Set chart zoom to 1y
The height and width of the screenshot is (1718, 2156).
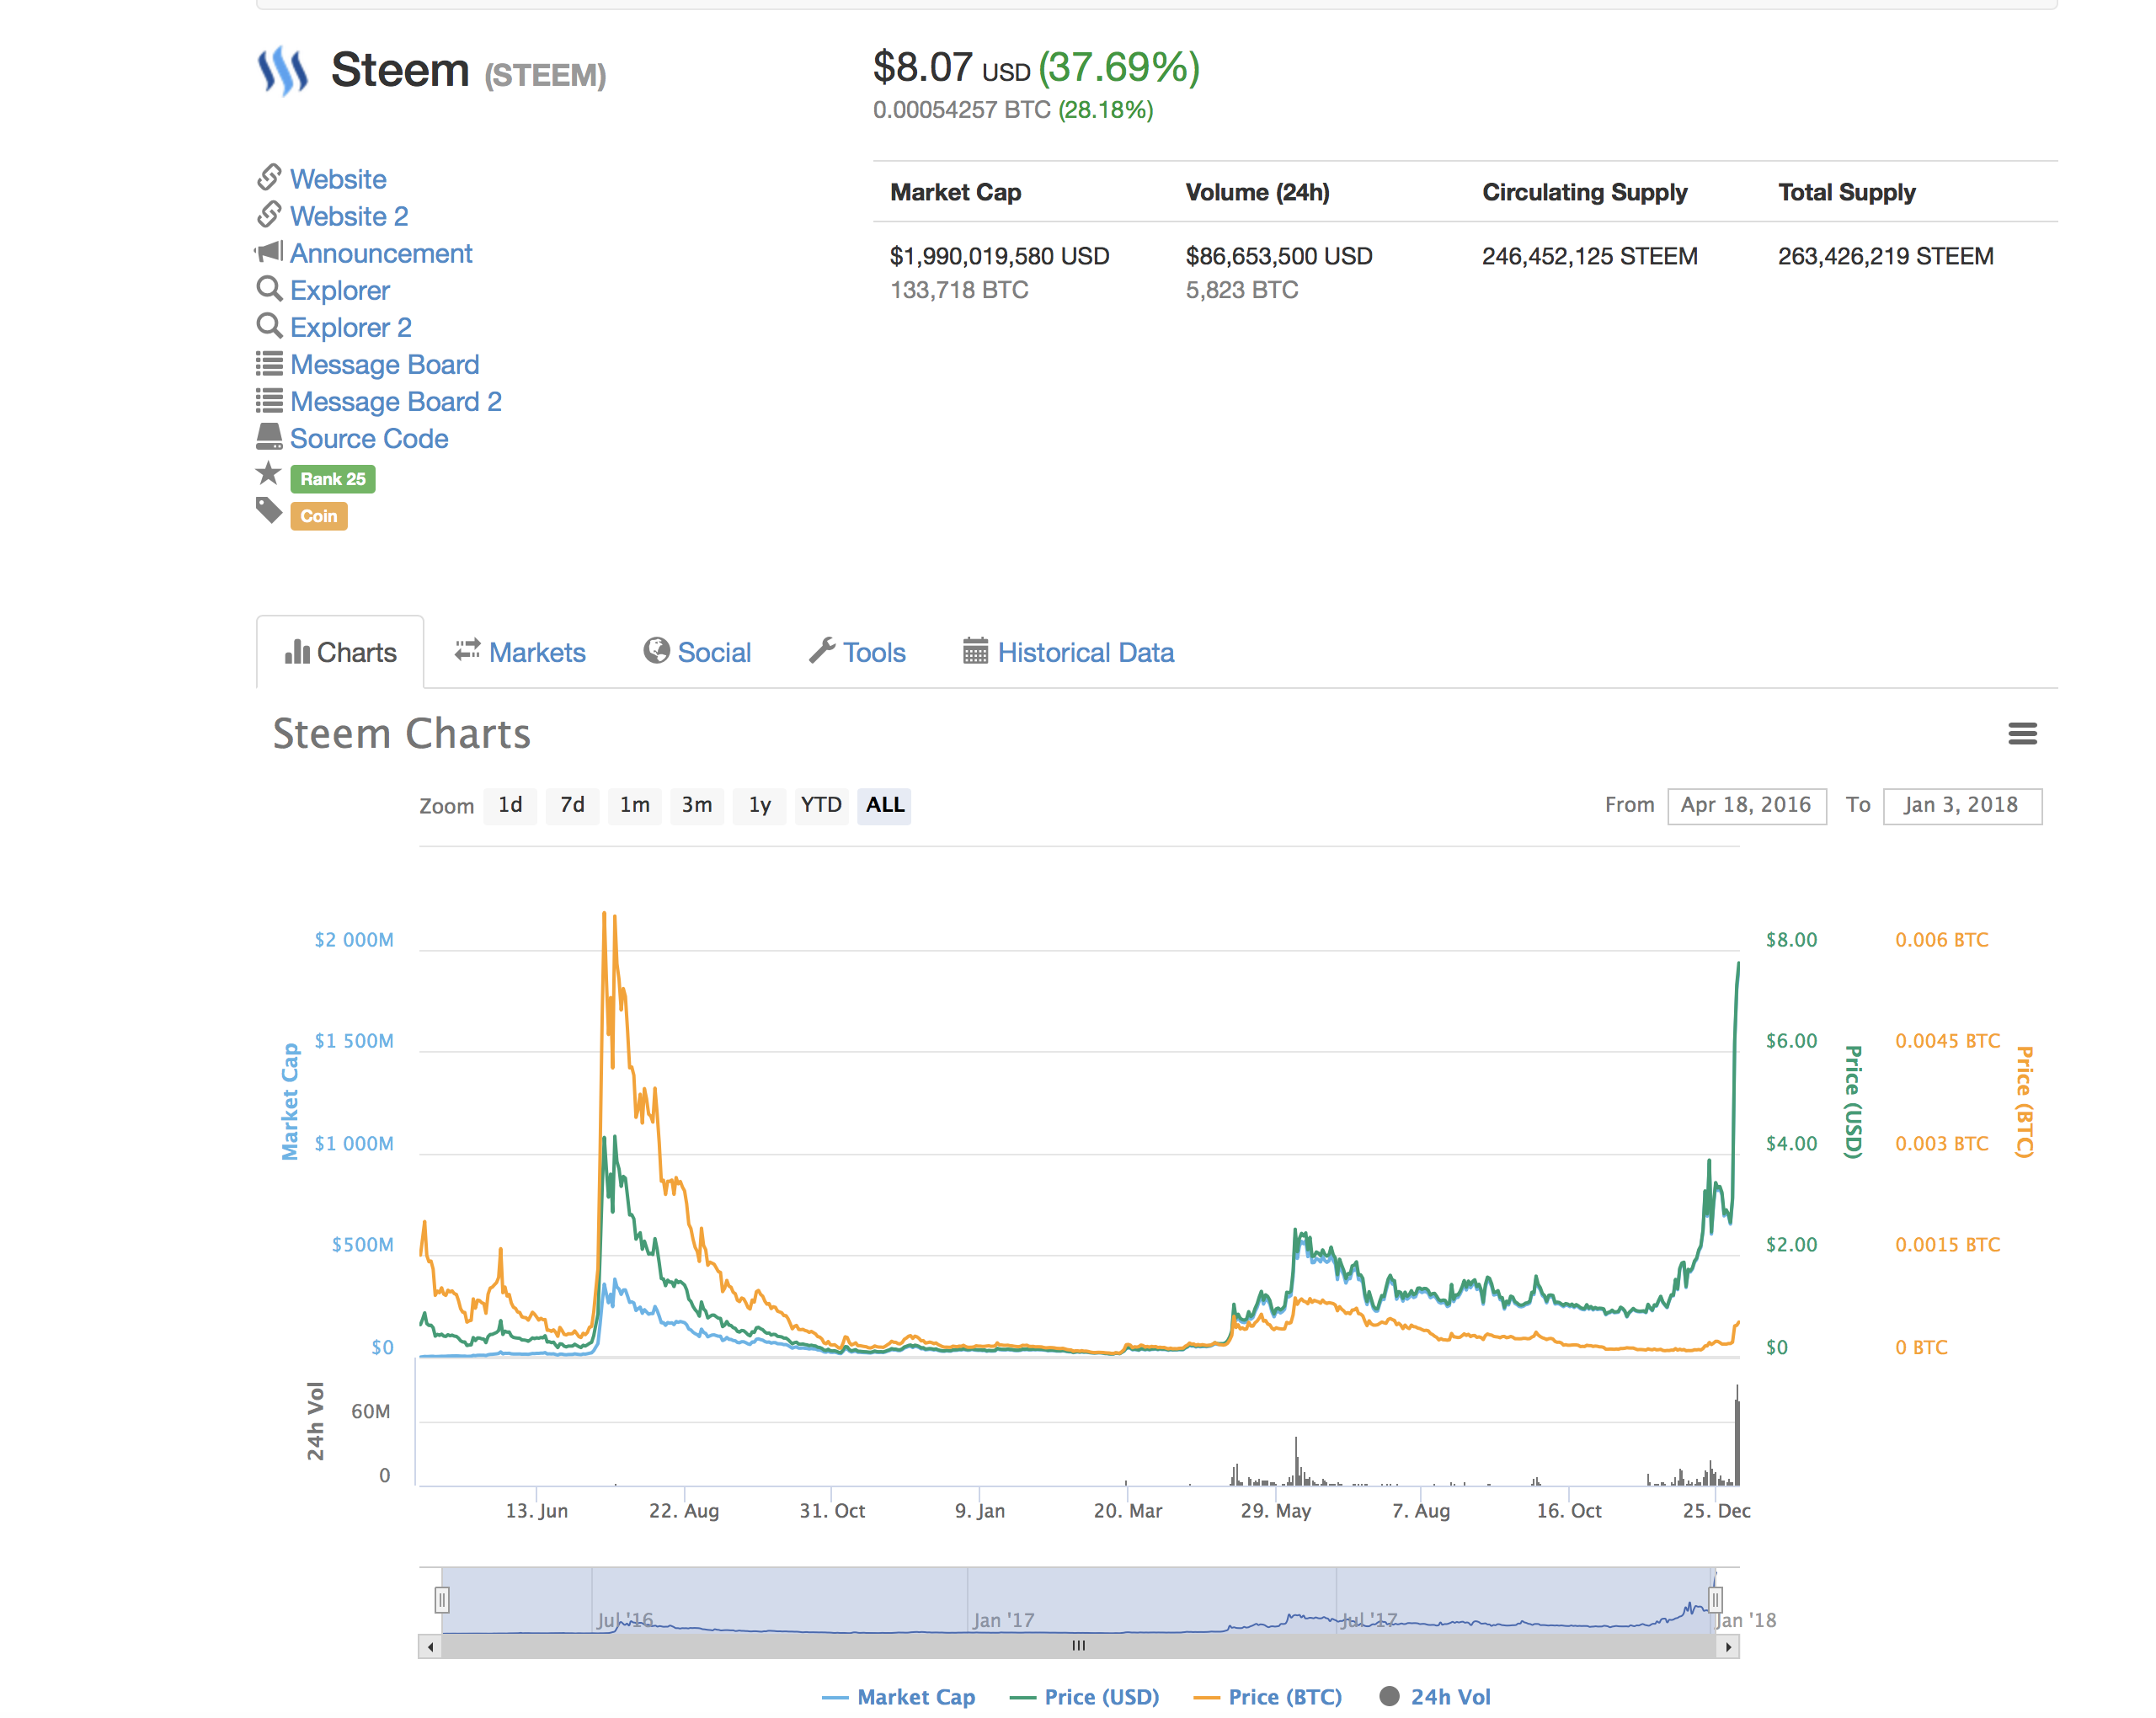760,805
